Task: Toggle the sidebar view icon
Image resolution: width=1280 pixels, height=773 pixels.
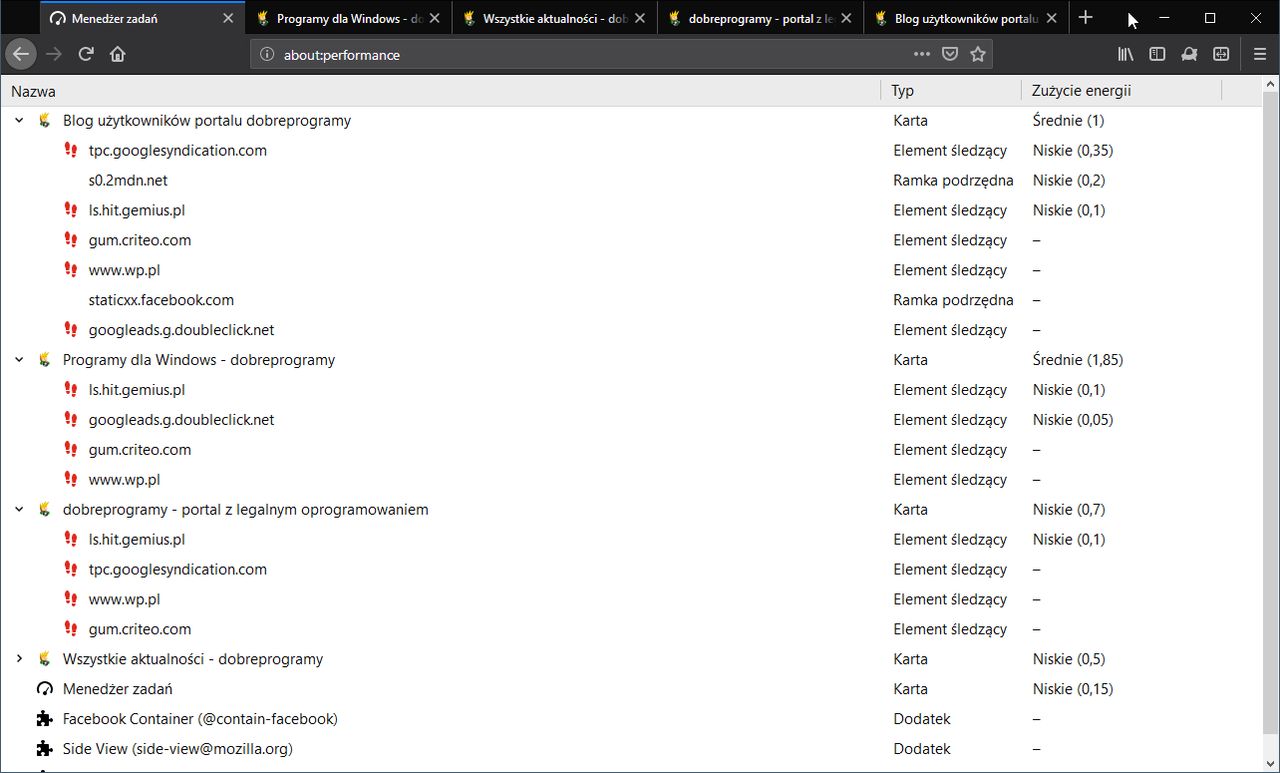Action: (x=1157, y=54)
